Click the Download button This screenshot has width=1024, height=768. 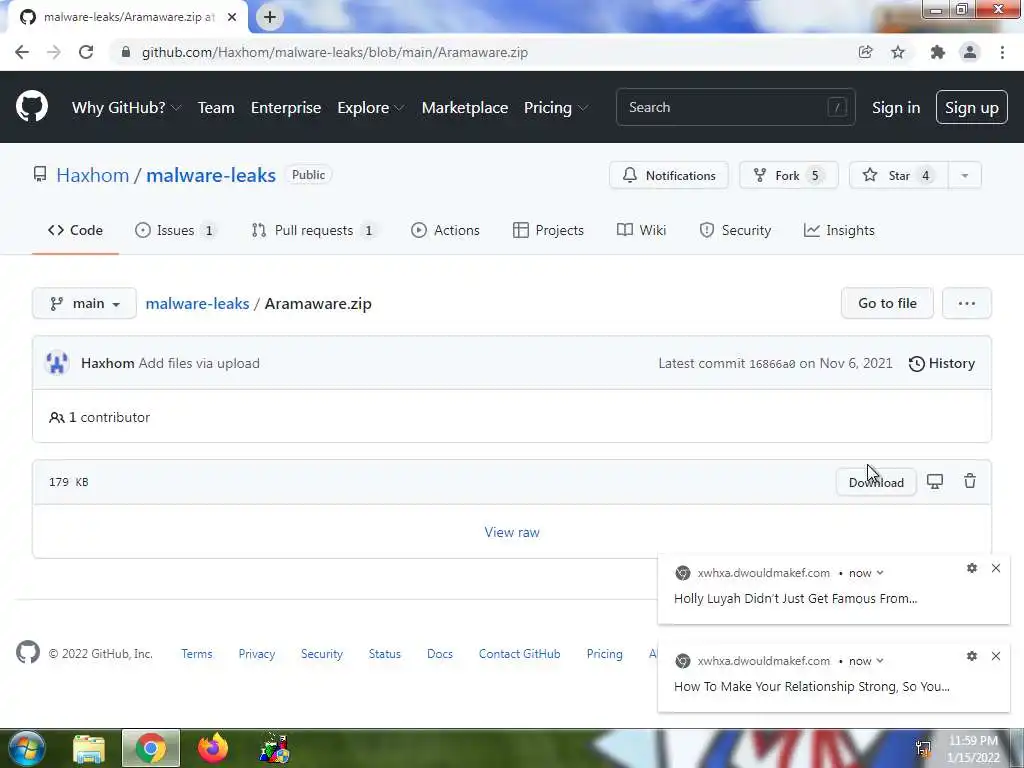[x=876, y=482]
